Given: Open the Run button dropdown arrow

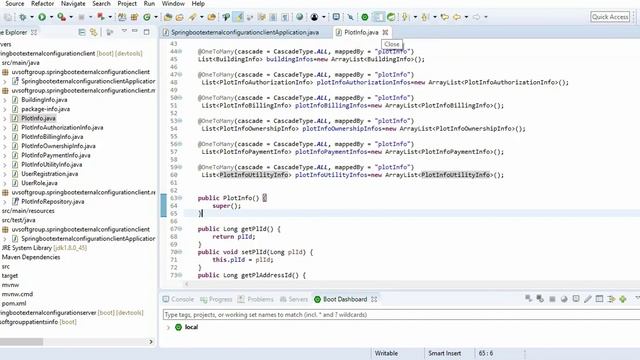Looking at the screenshot, I should tap(51, 17).
